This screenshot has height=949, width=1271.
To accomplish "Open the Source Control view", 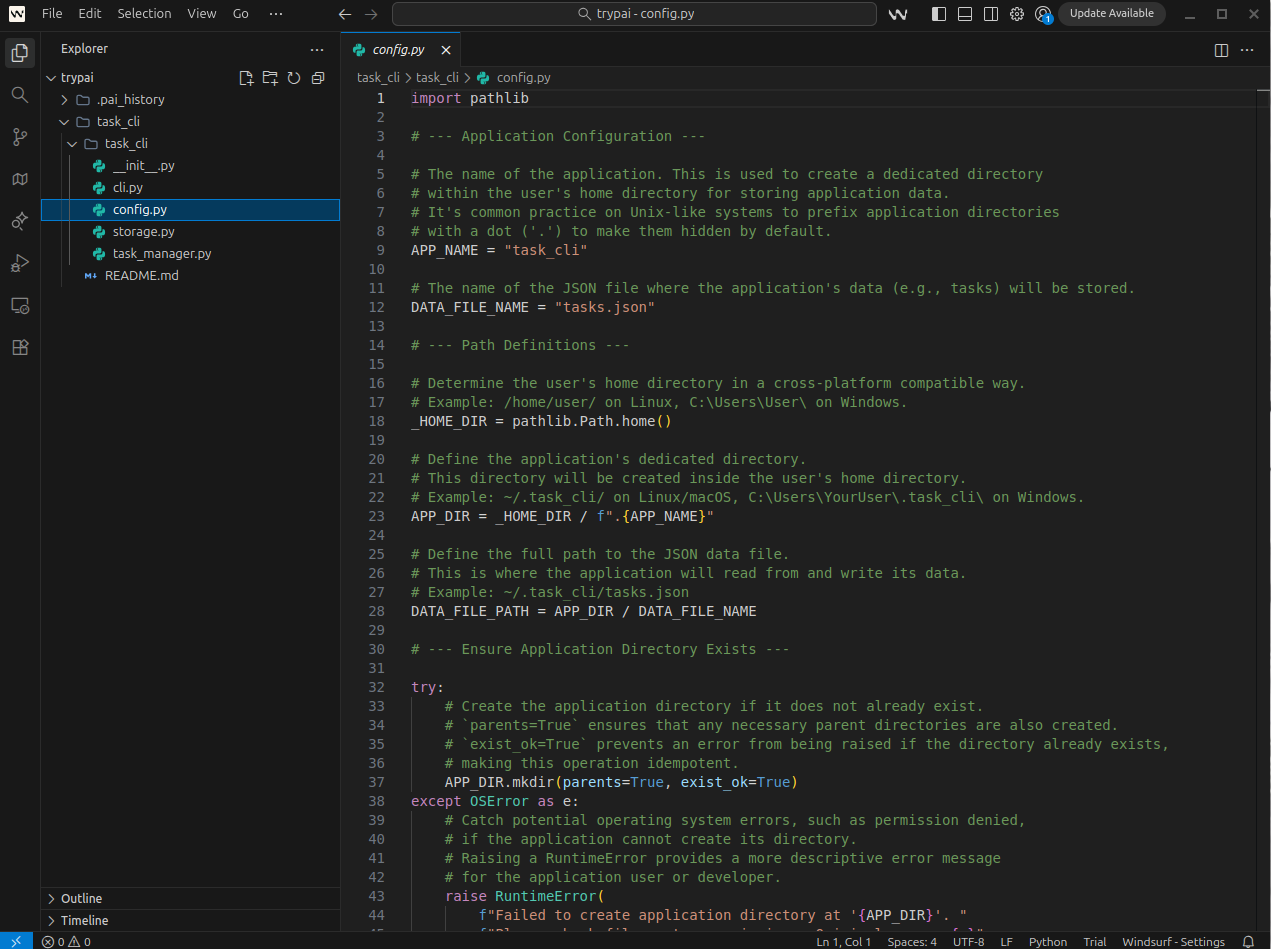I will [19, 137].
